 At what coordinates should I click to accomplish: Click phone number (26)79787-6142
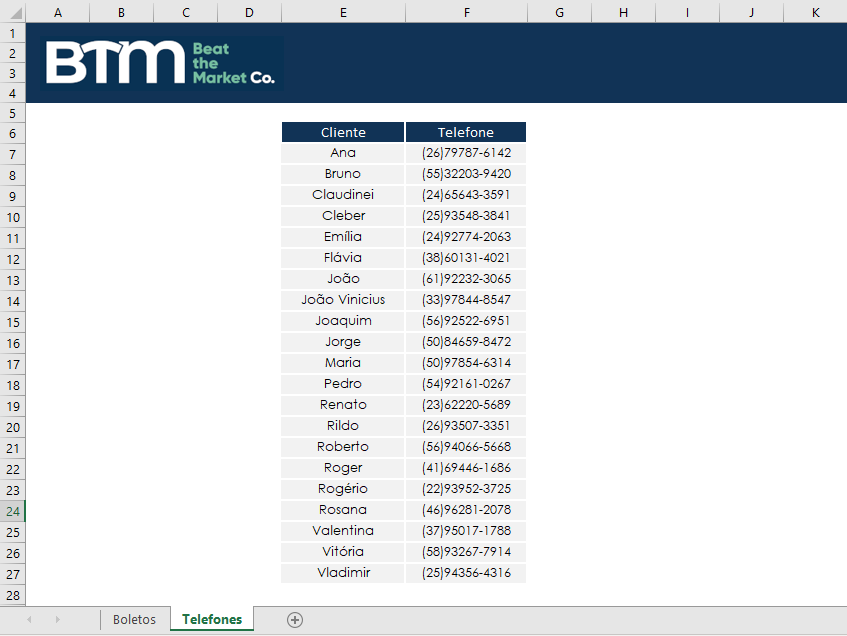(x=466, y=153)
